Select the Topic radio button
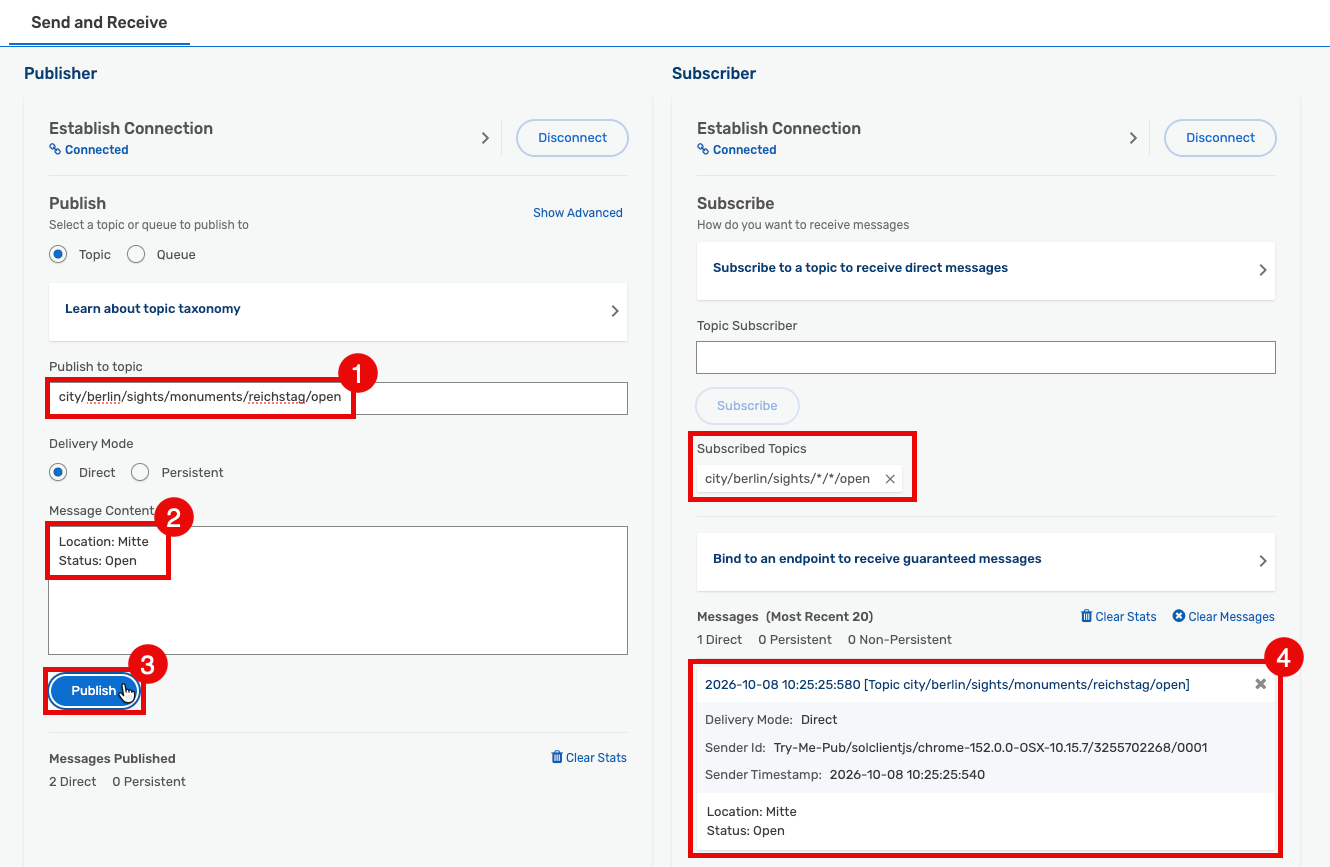Viewport: 1330px width, 867px height. [x=59, y=255]
